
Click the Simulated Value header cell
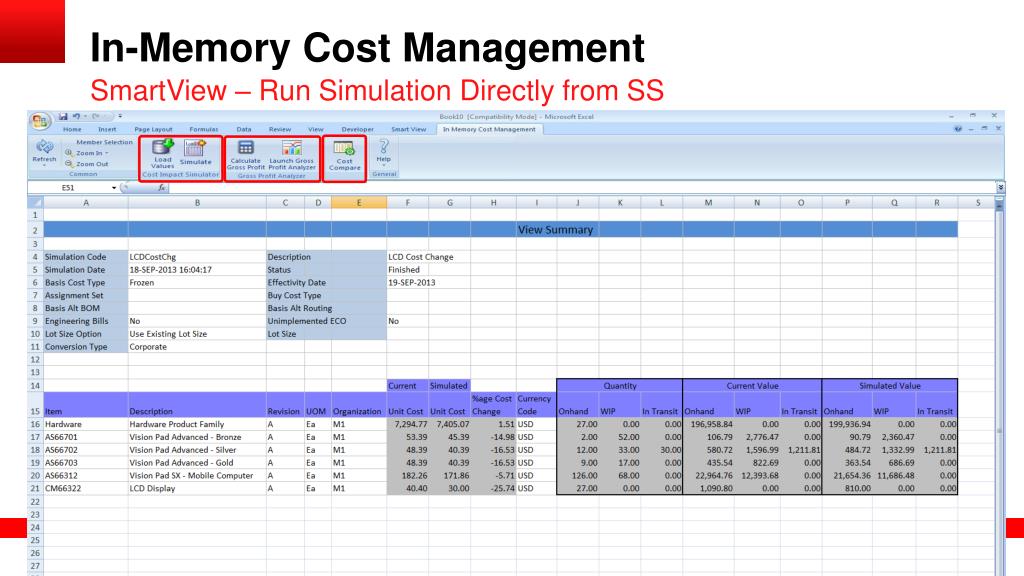coord(889,386)
